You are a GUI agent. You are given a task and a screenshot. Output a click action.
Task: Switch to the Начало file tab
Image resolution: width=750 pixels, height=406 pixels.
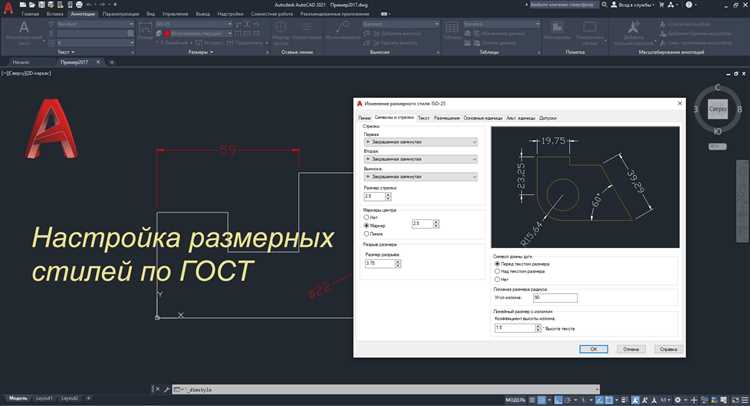[21, 62]
